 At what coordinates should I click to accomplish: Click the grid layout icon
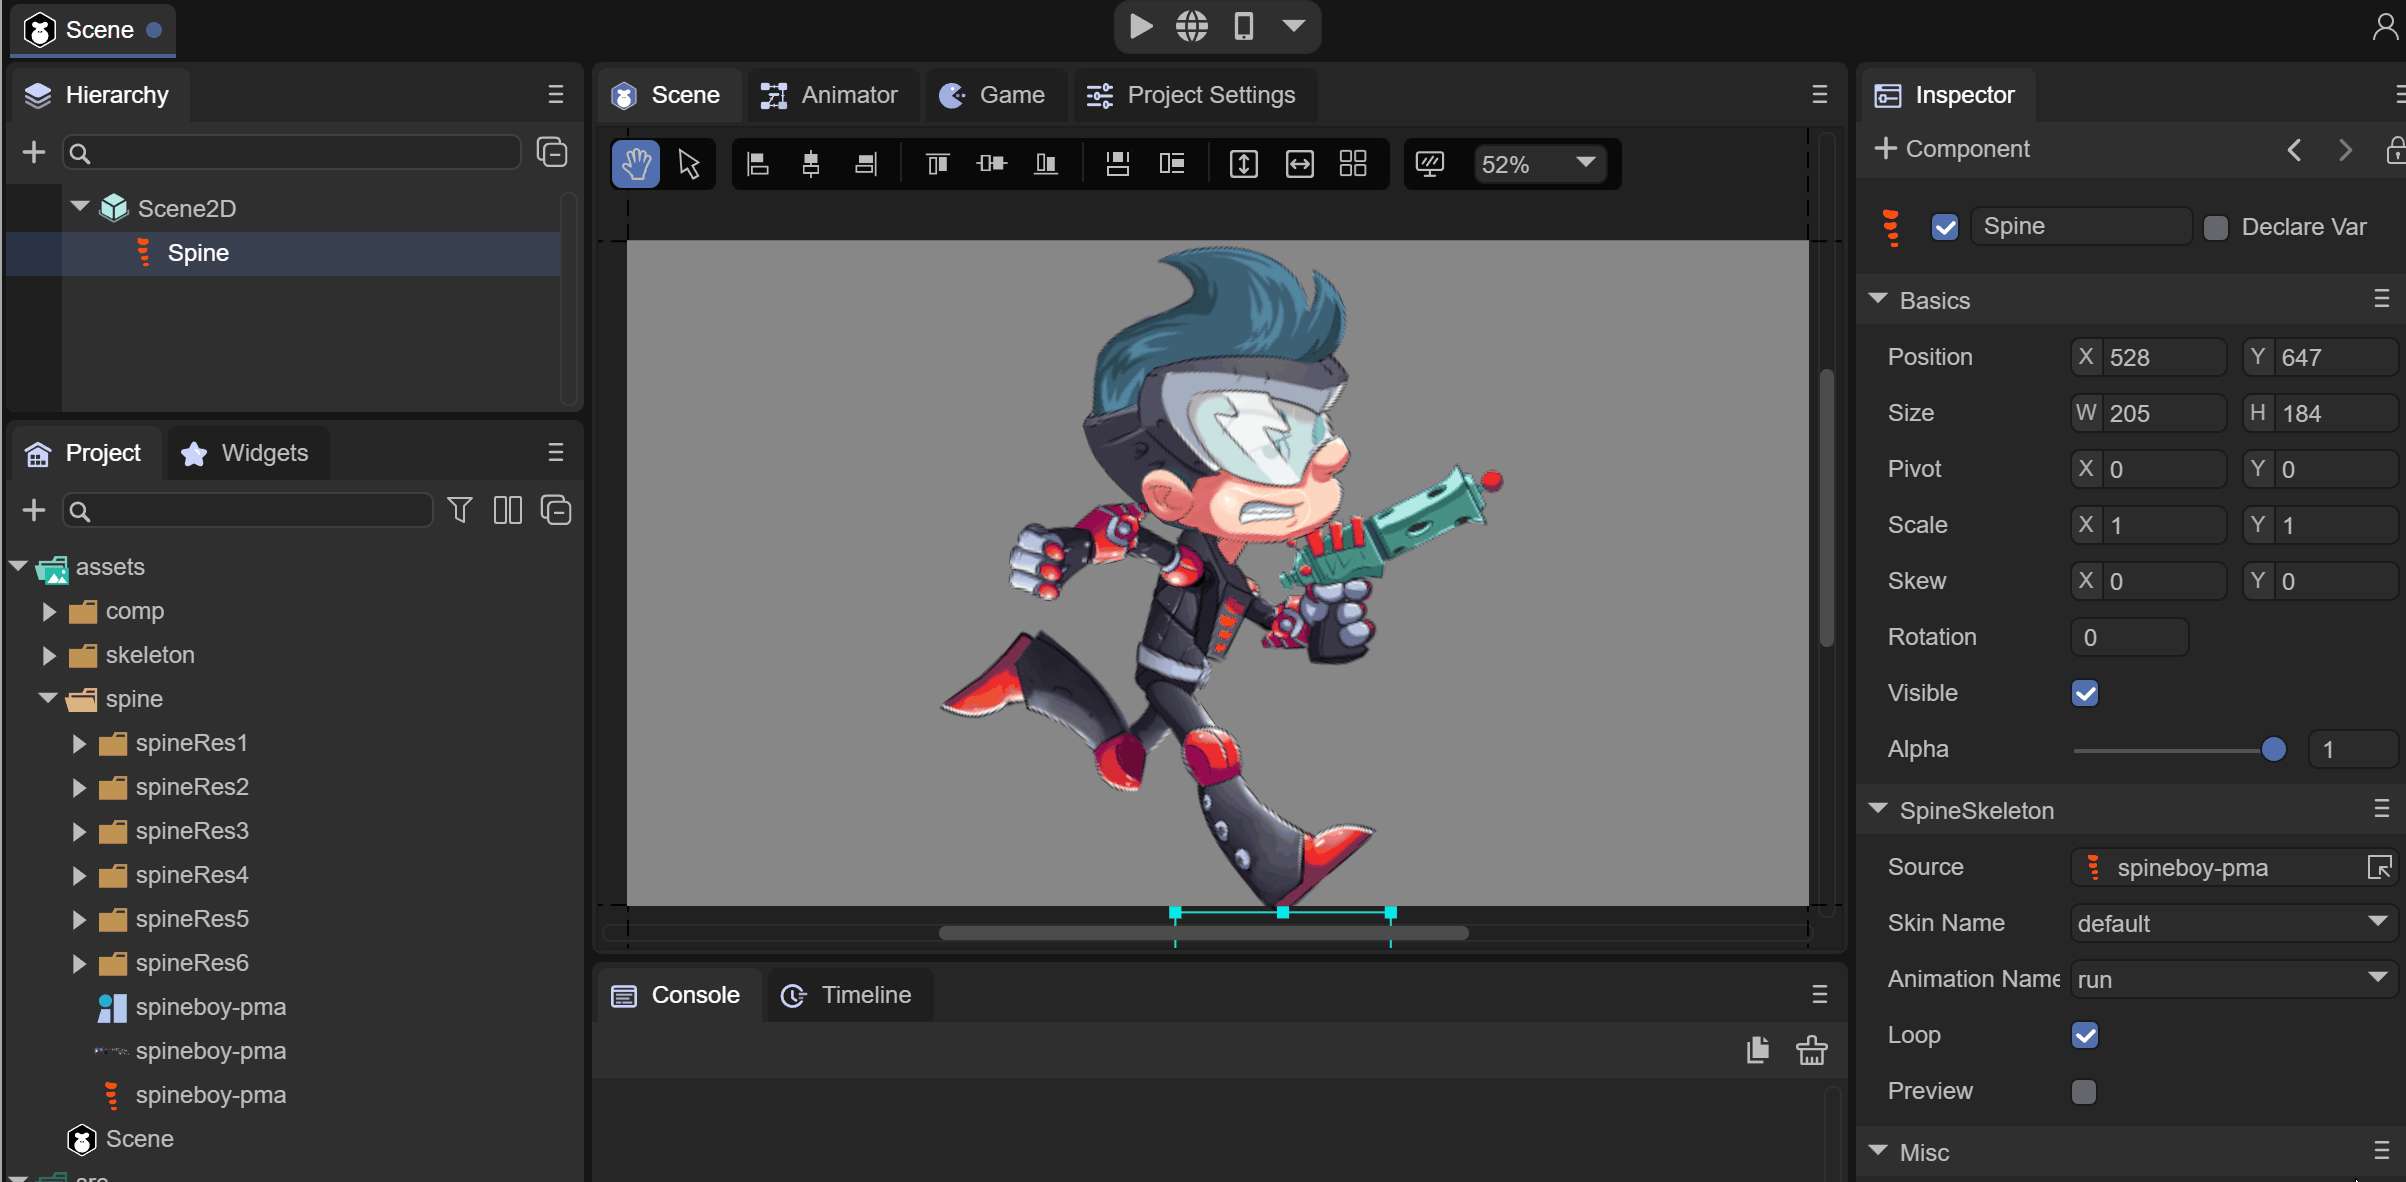pyautogui.click(x=1353, y=164)
